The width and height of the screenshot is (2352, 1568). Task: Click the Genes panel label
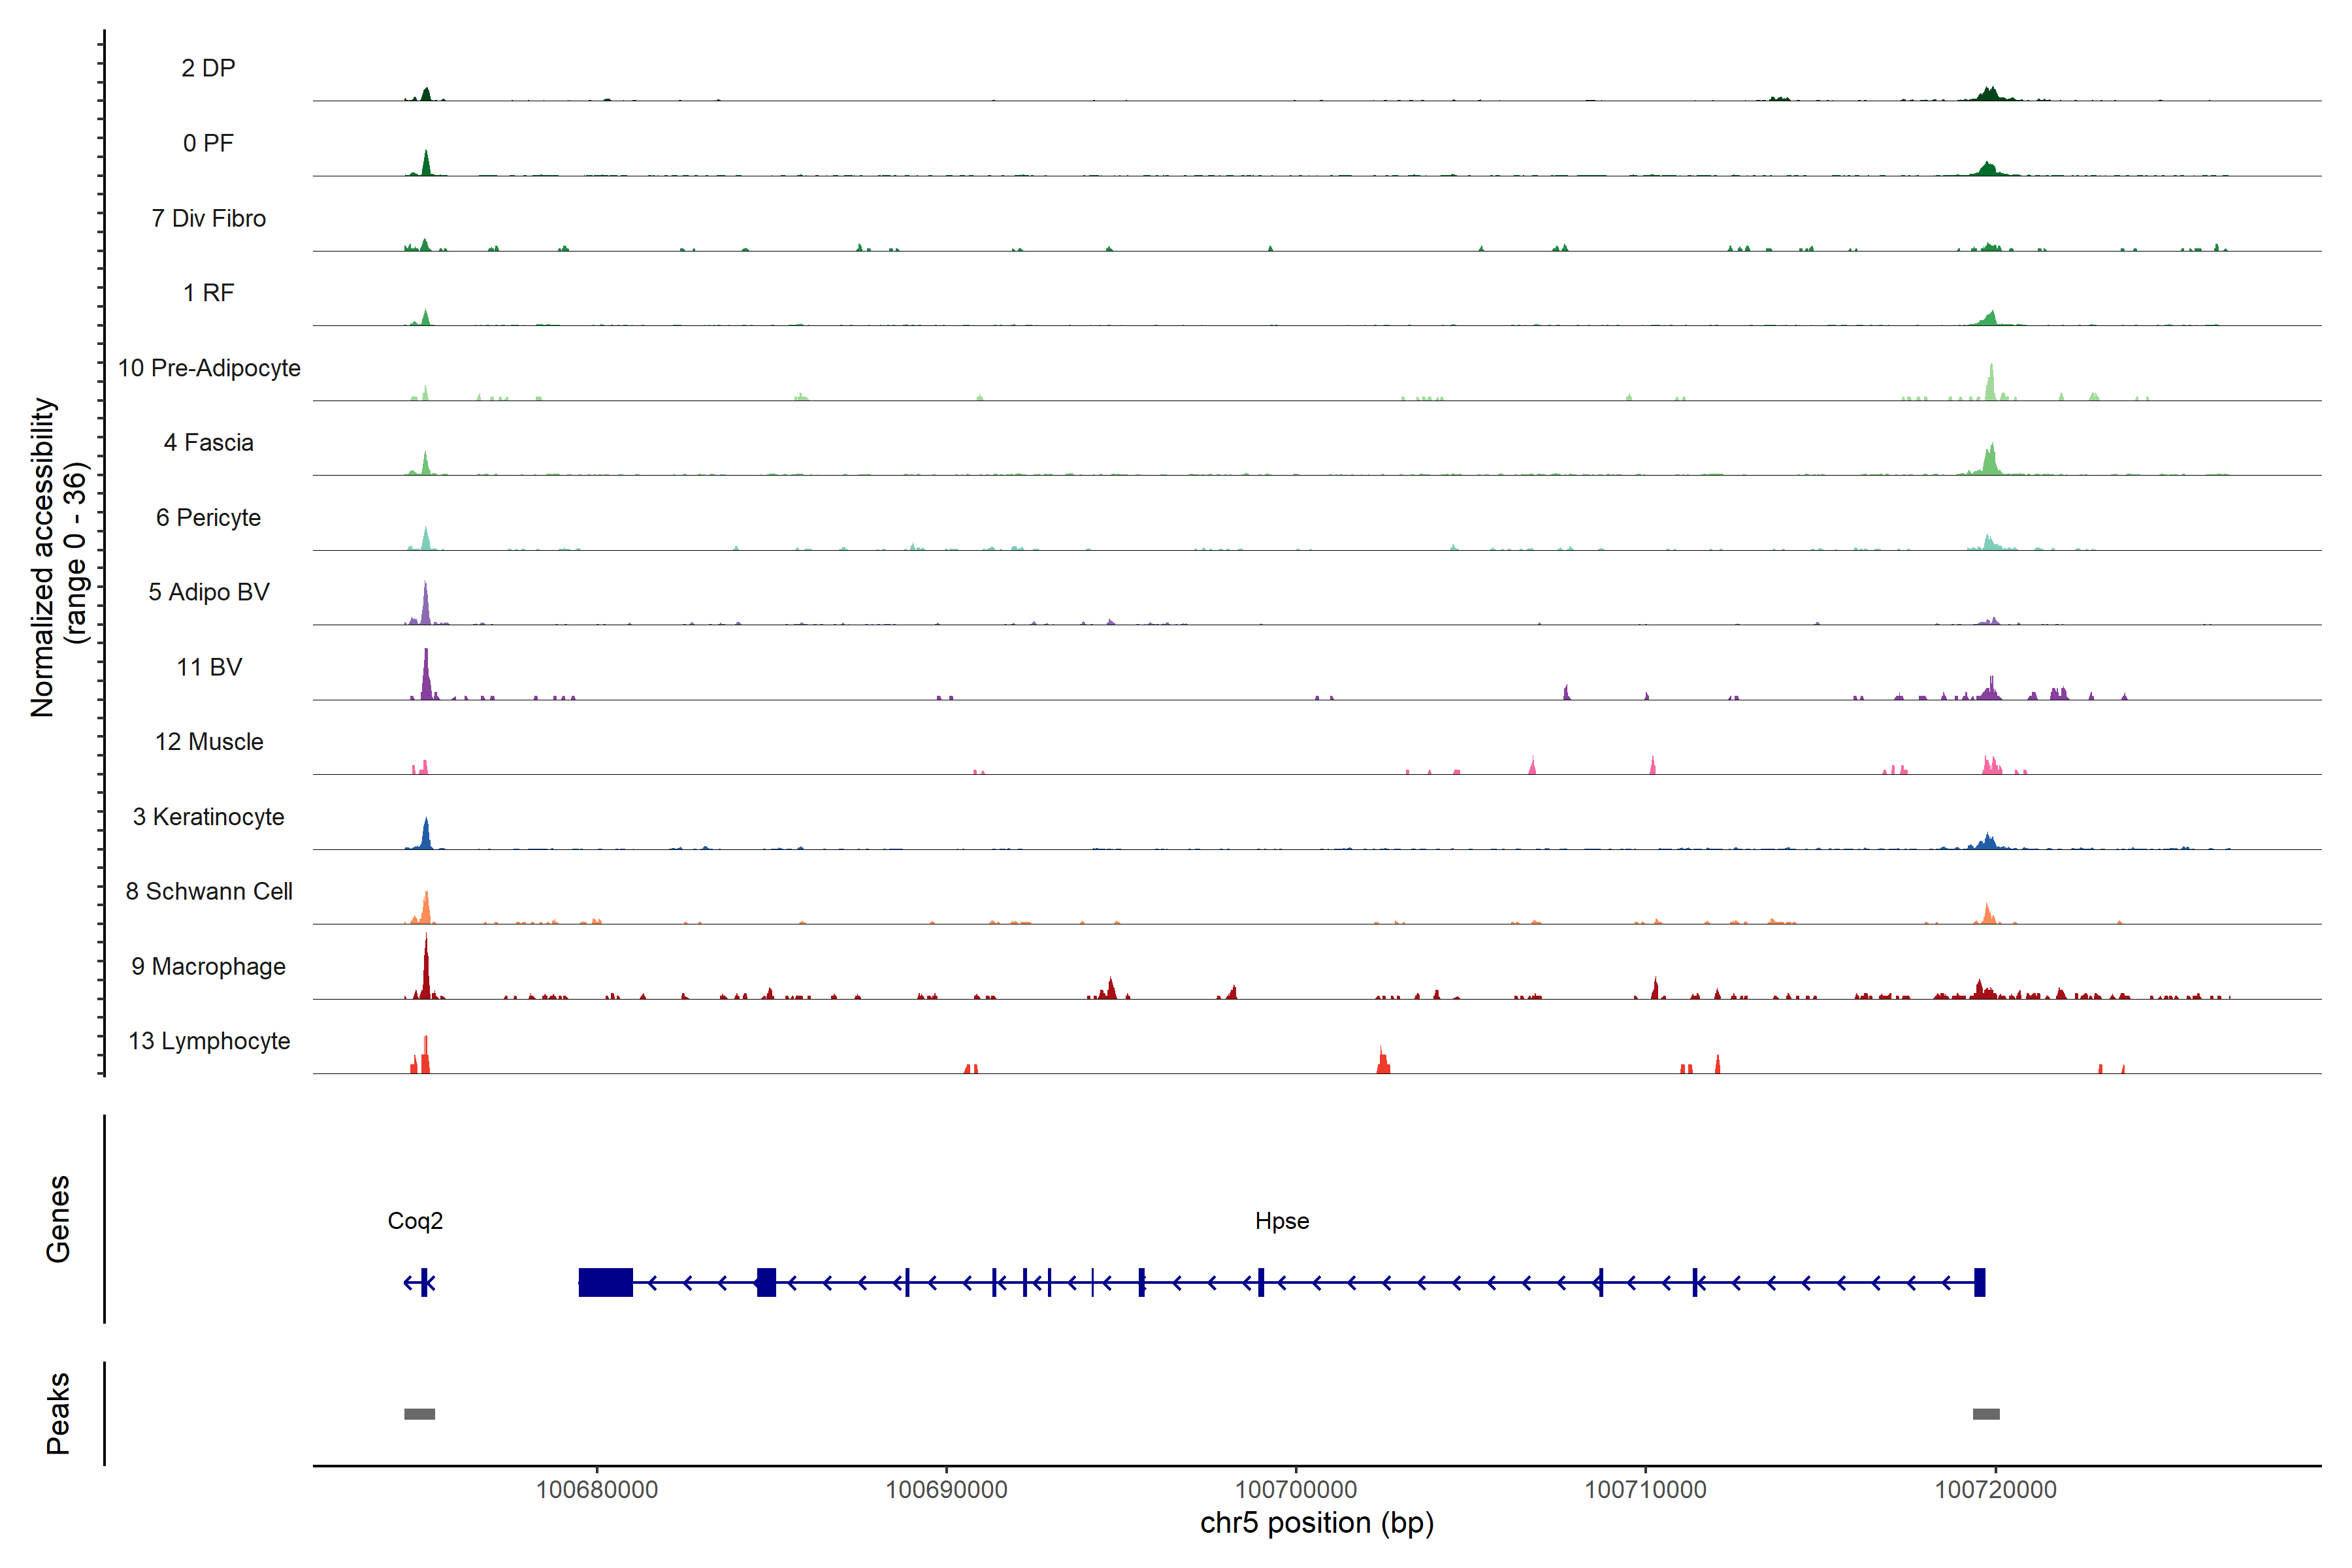tap(58, 1218)
